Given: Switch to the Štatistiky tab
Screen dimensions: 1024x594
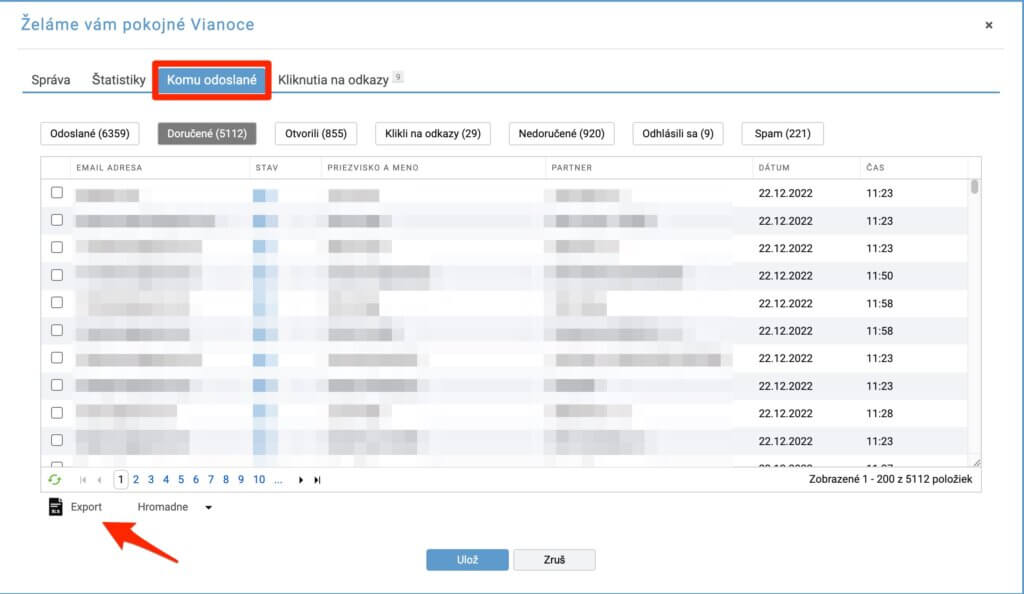Looking at the screenshot, I should coord(118,80).
